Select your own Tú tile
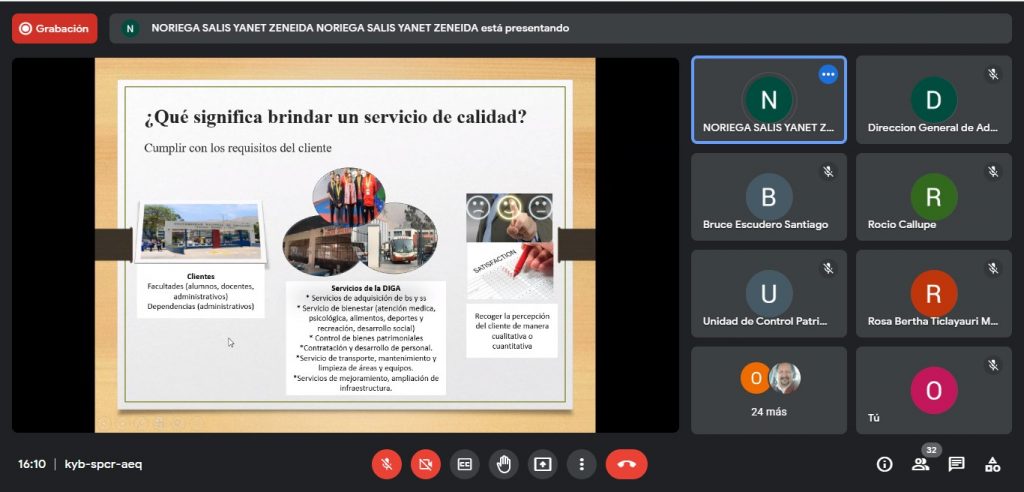Image resolution: width=1024 pixels, height=492 pixels. (934, 390)
